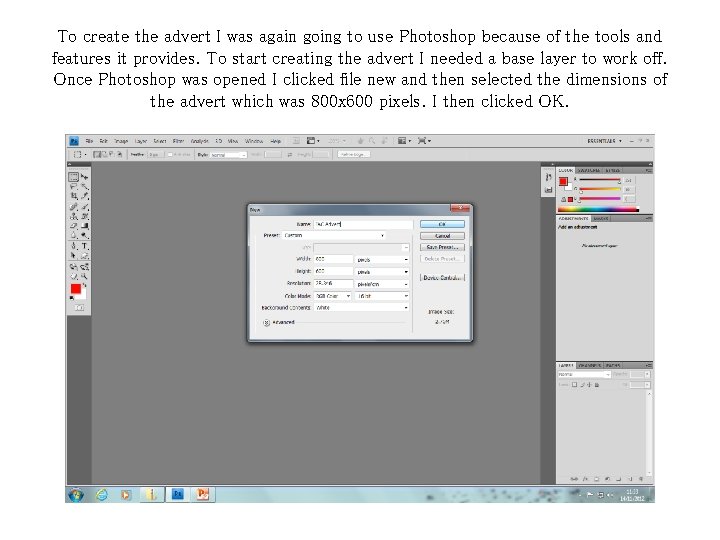
Task: Open the Window menu
Action: [x=254, y=141]
